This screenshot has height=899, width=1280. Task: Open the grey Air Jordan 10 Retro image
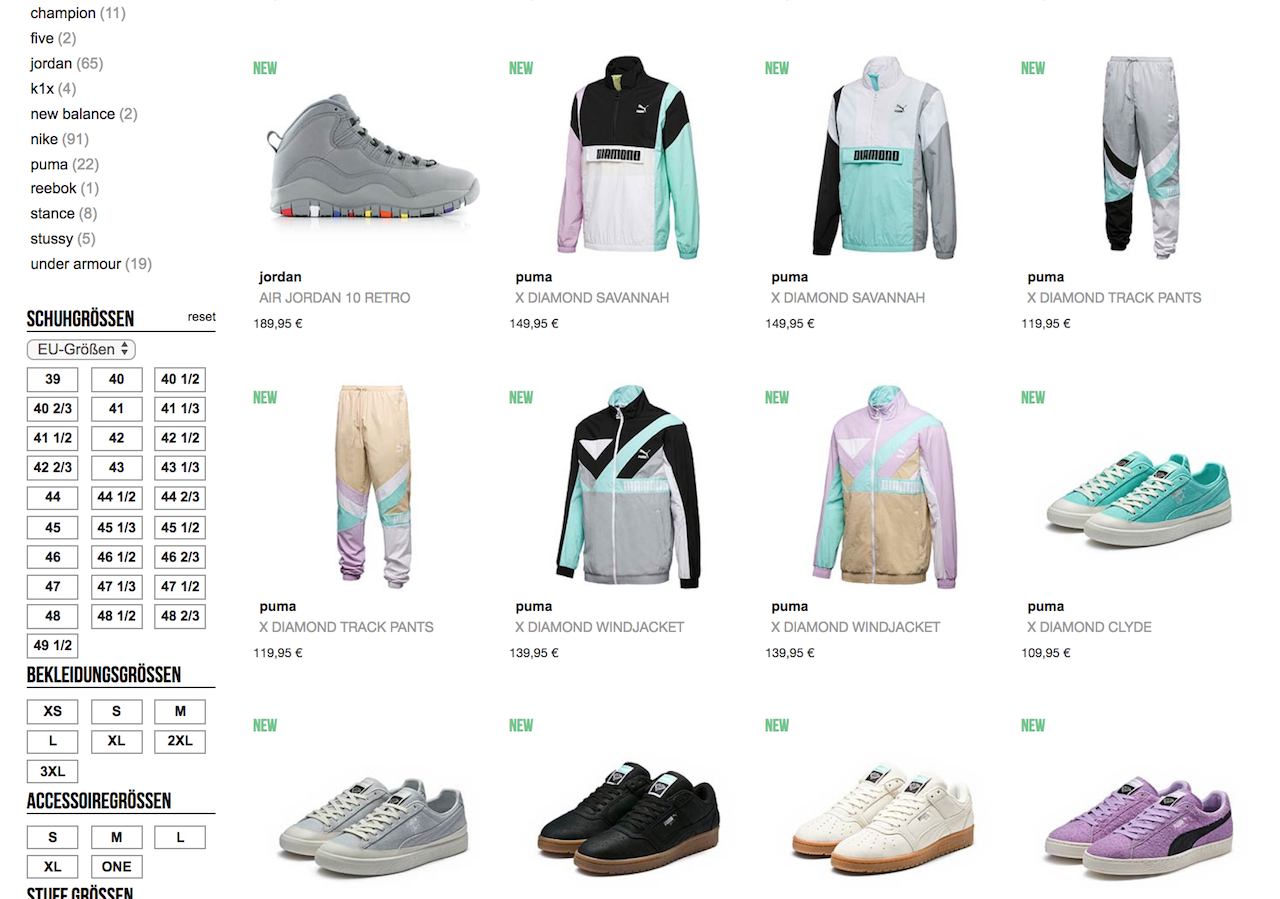372,159
